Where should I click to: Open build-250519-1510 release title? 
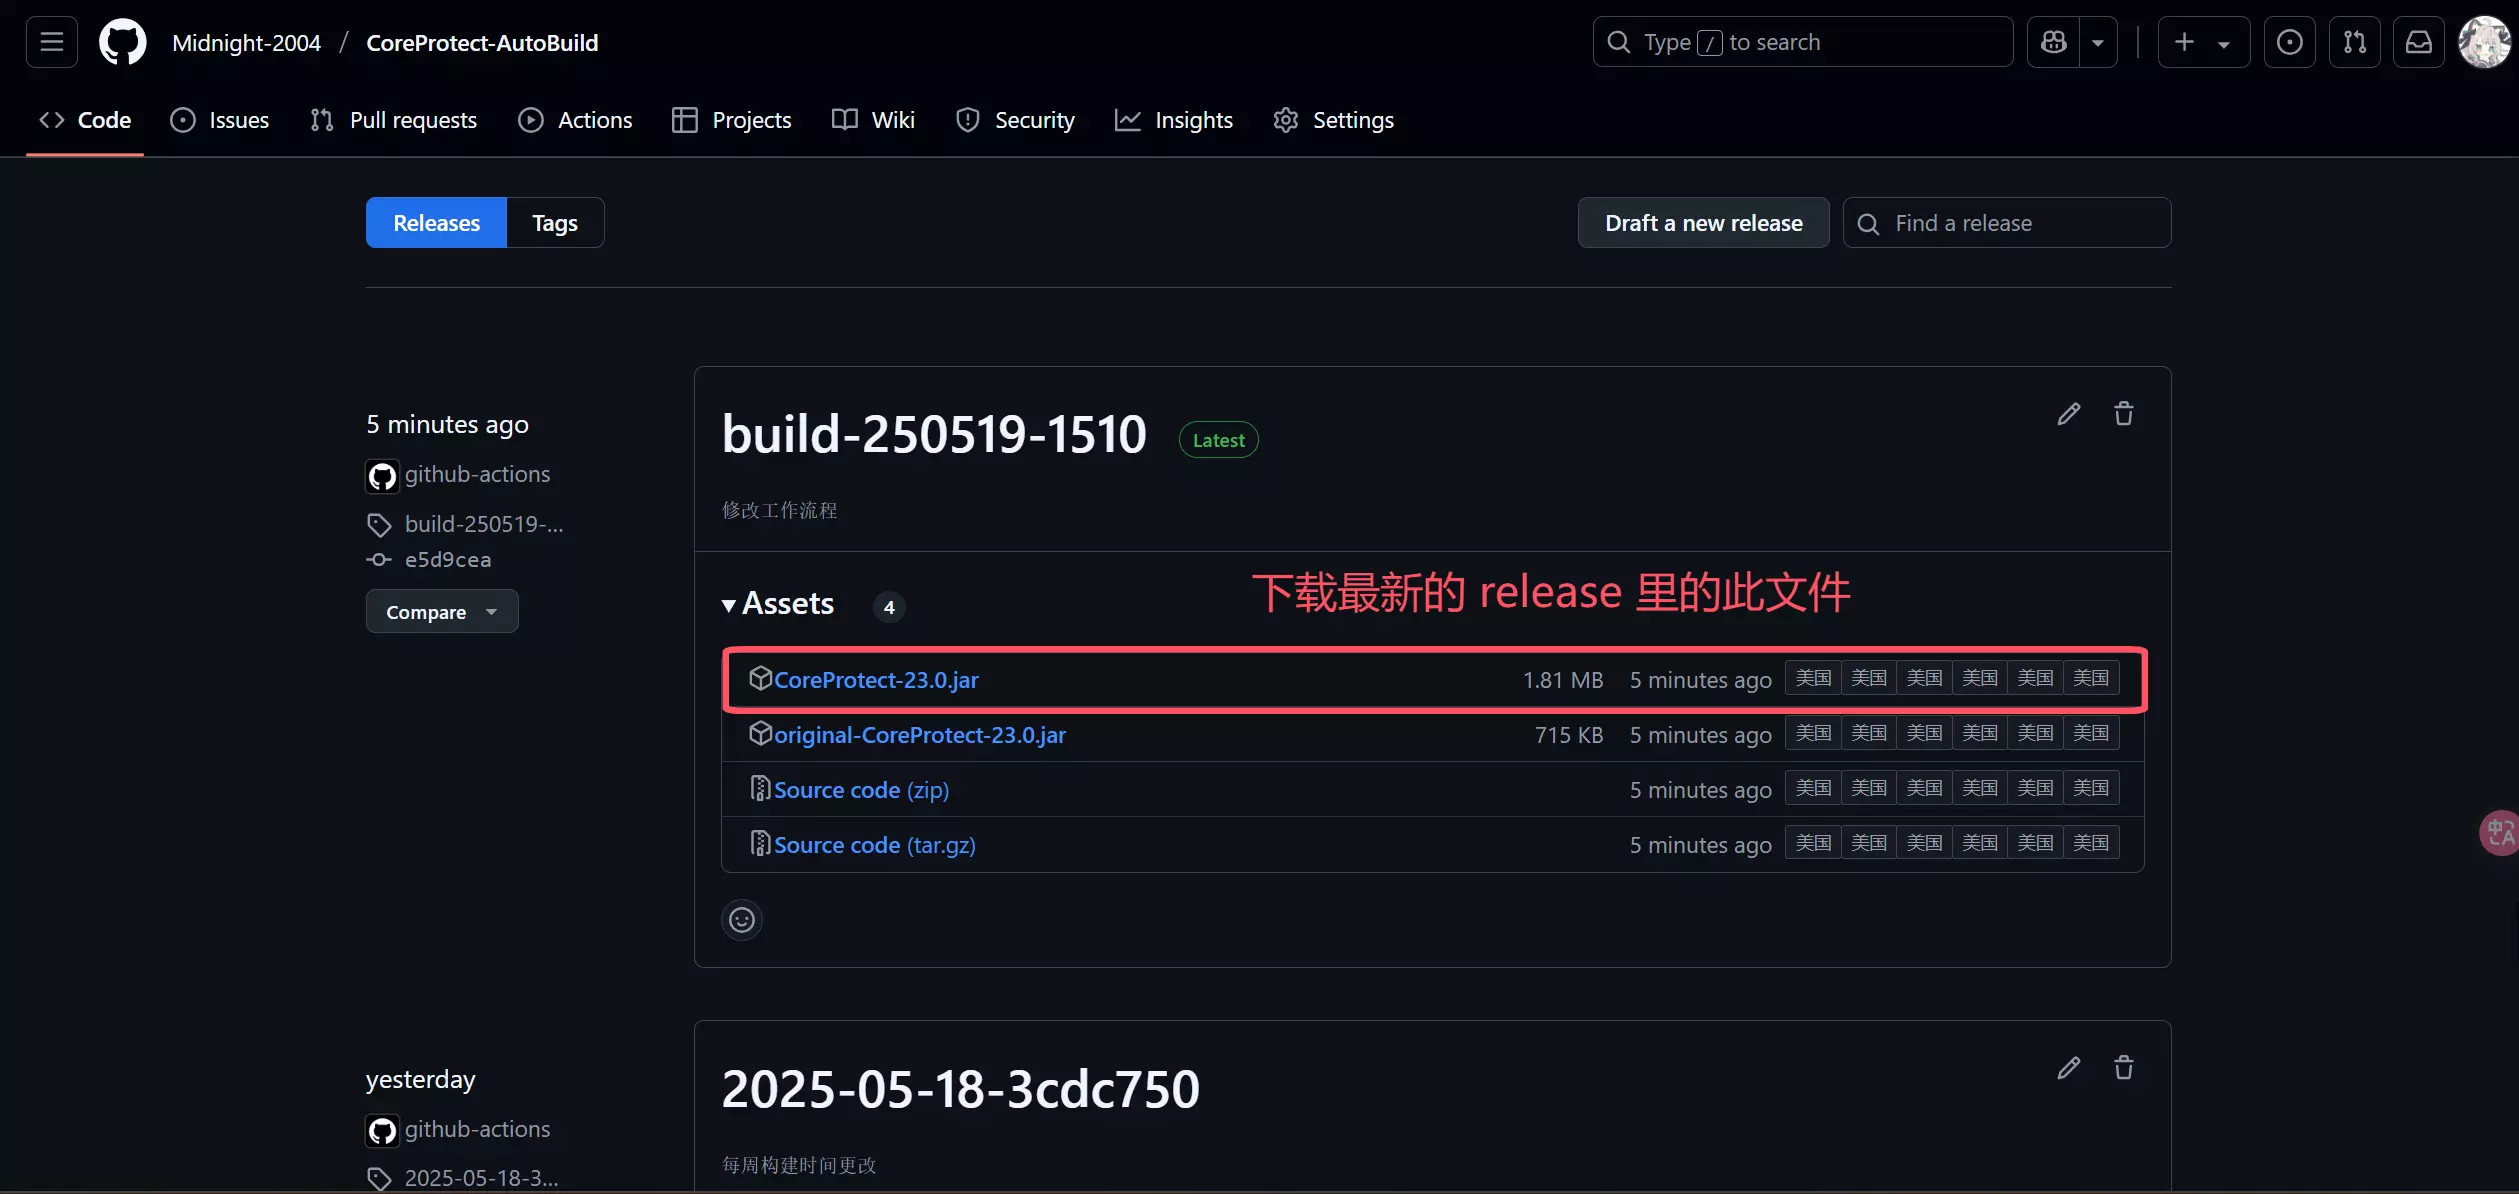(x=934, y=434)
